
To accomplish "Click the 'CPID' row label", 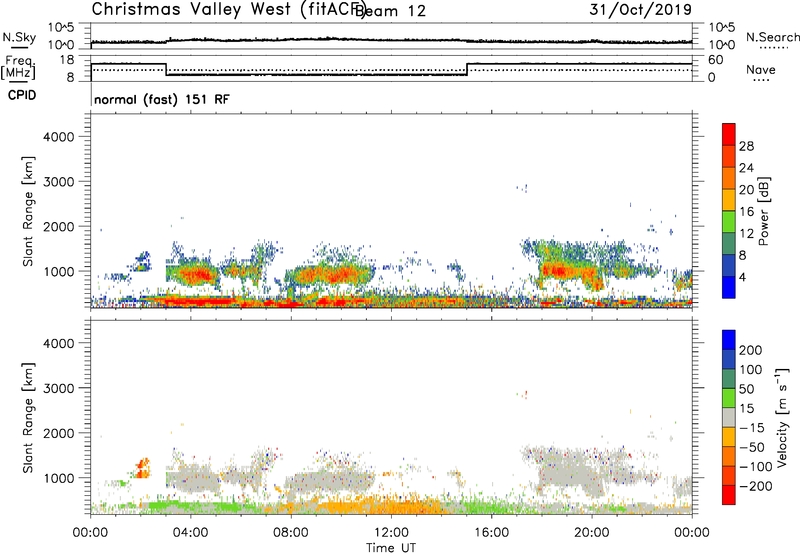I will [x=21, y=95].
